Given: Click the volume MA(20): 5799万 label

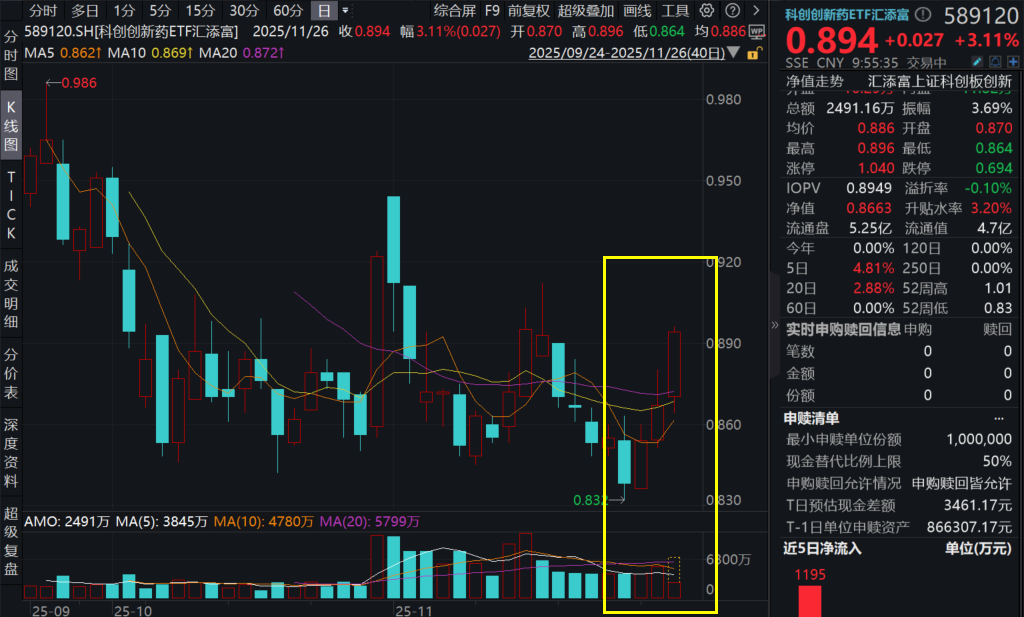Looking at the screenshot, I should (x=370, y=522).
